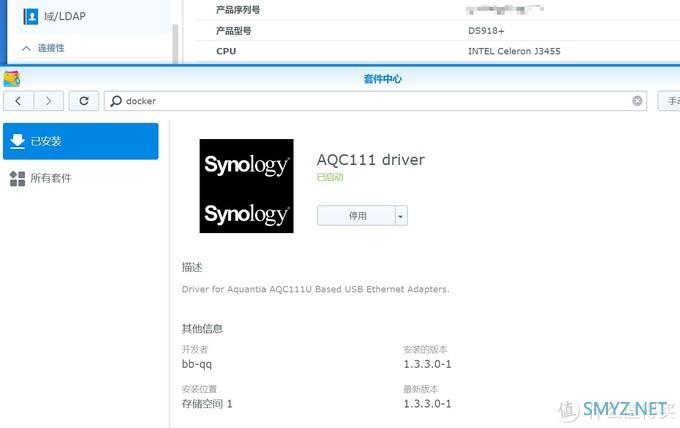Open the 已安装 installed packages tab
The width and height of the screenshot is (680, 428).
coord(81,141)
